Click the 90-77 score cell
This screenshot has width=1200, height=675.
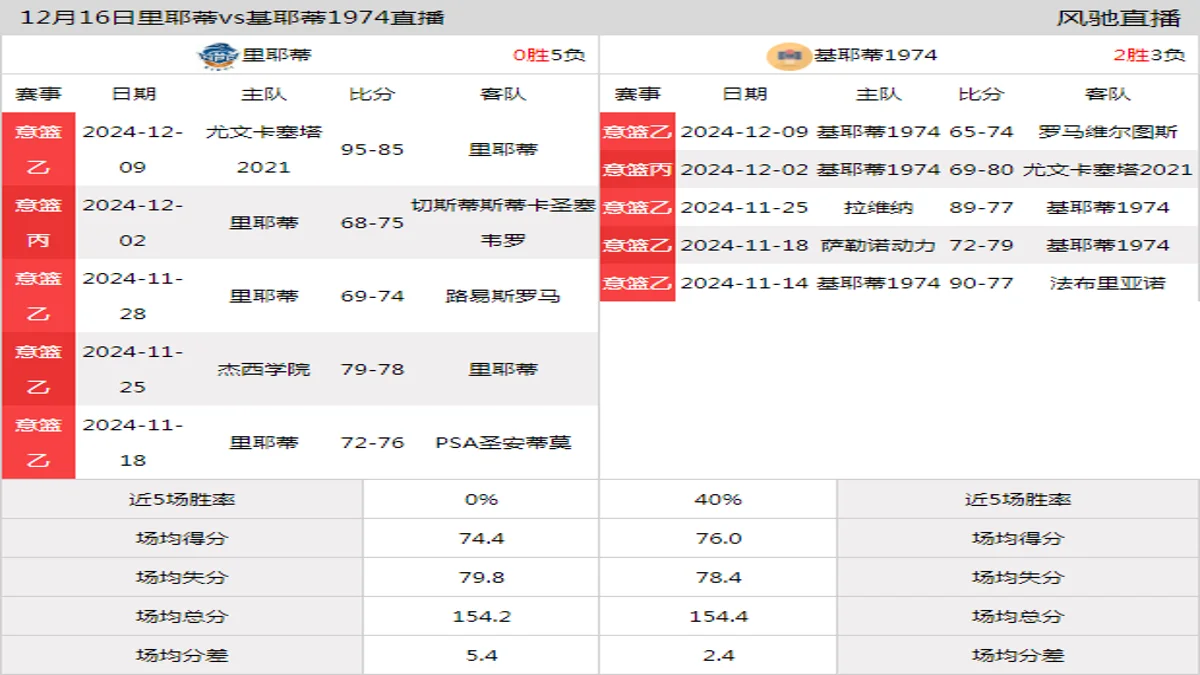tap(981, 282)
